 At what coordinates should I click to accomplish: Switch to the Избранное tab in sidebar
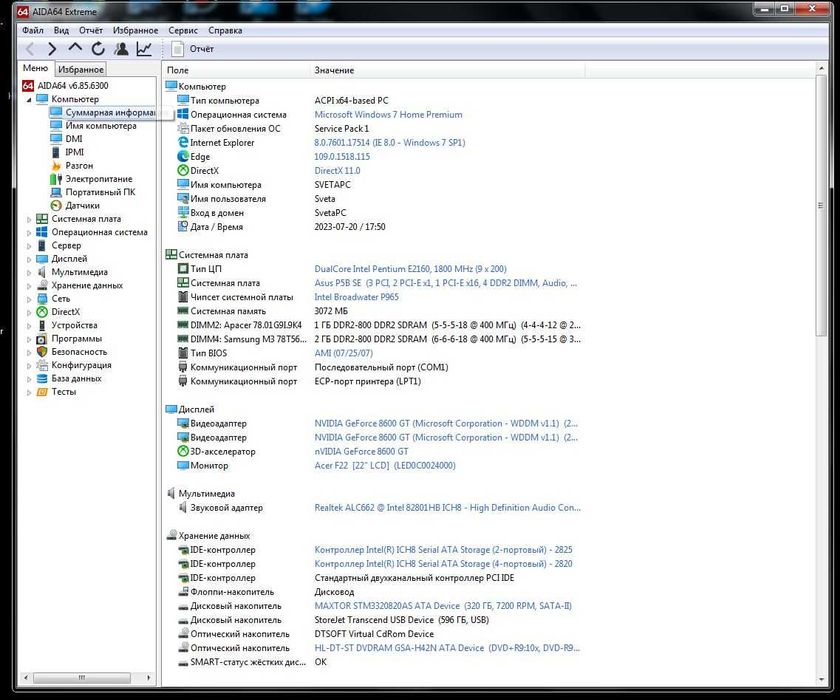coord(81,69)
